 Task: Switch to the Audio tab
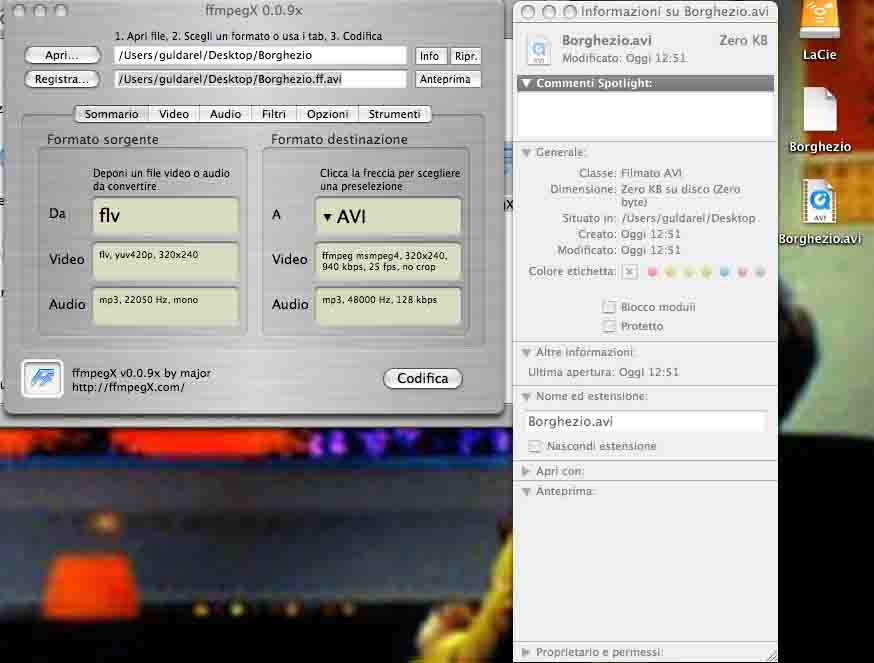tap(225, 114)
